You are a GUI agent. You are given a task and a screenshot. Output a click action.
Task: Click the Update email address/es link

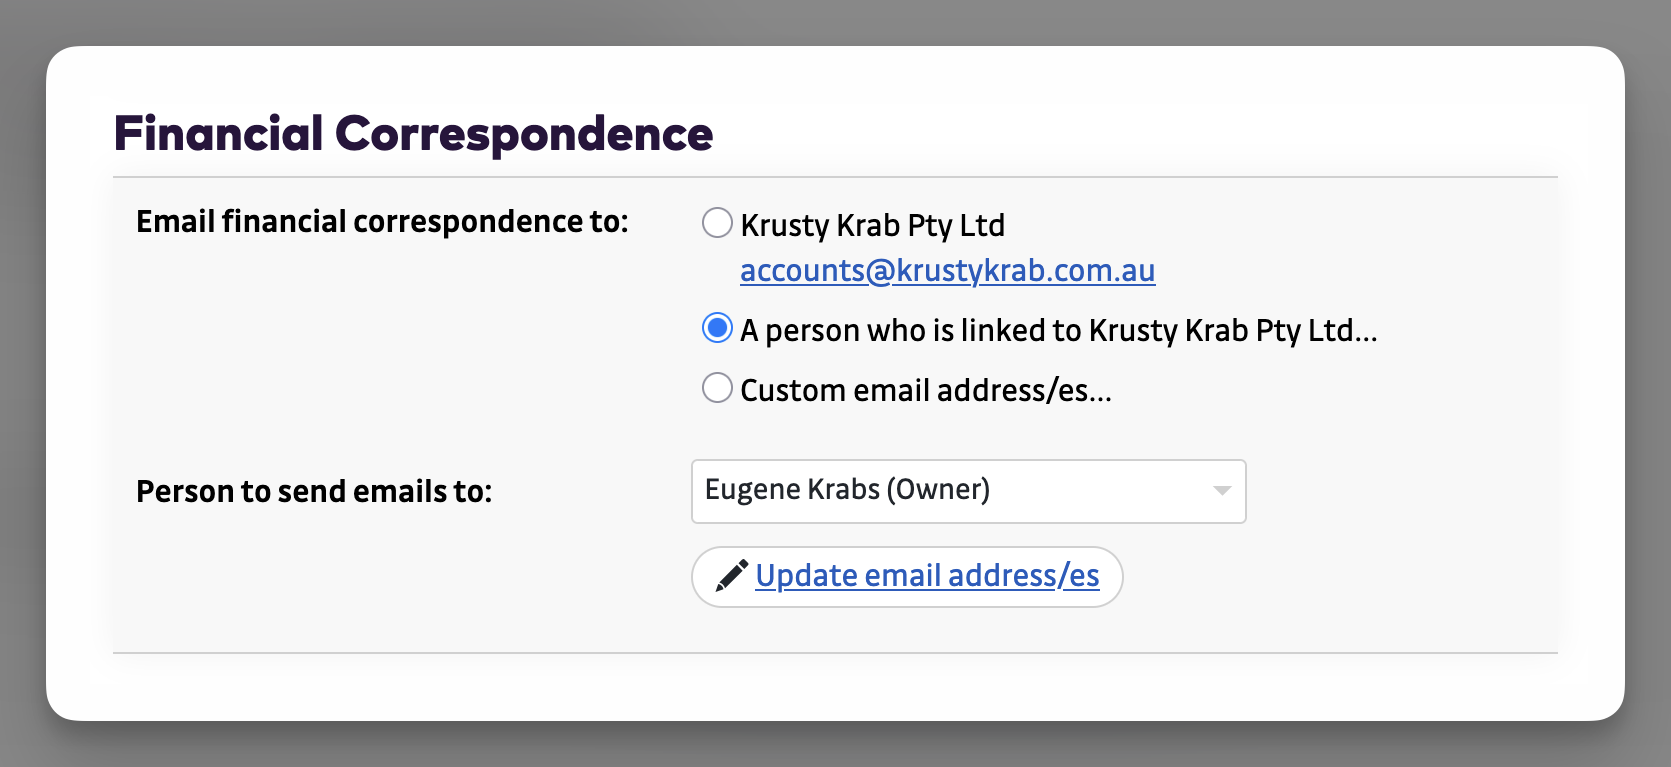(927, 576)
